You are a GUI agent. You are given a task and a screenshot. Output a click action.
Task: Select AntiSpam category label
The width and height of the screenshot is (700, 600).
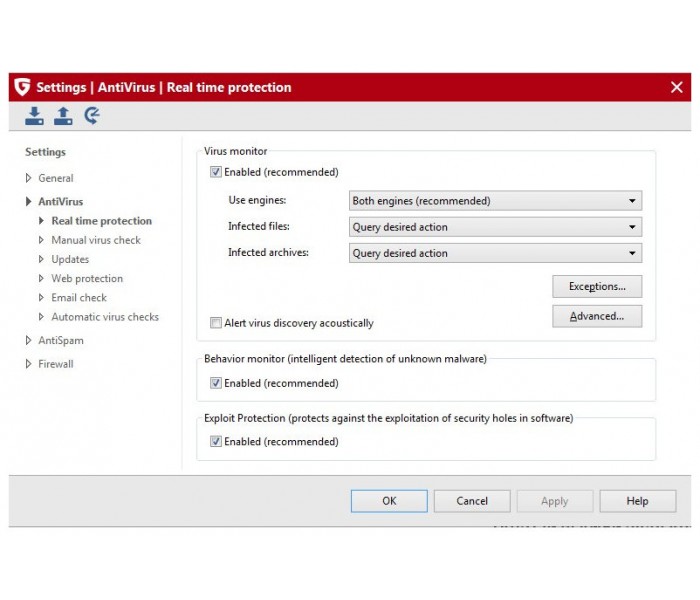(61, 341)
